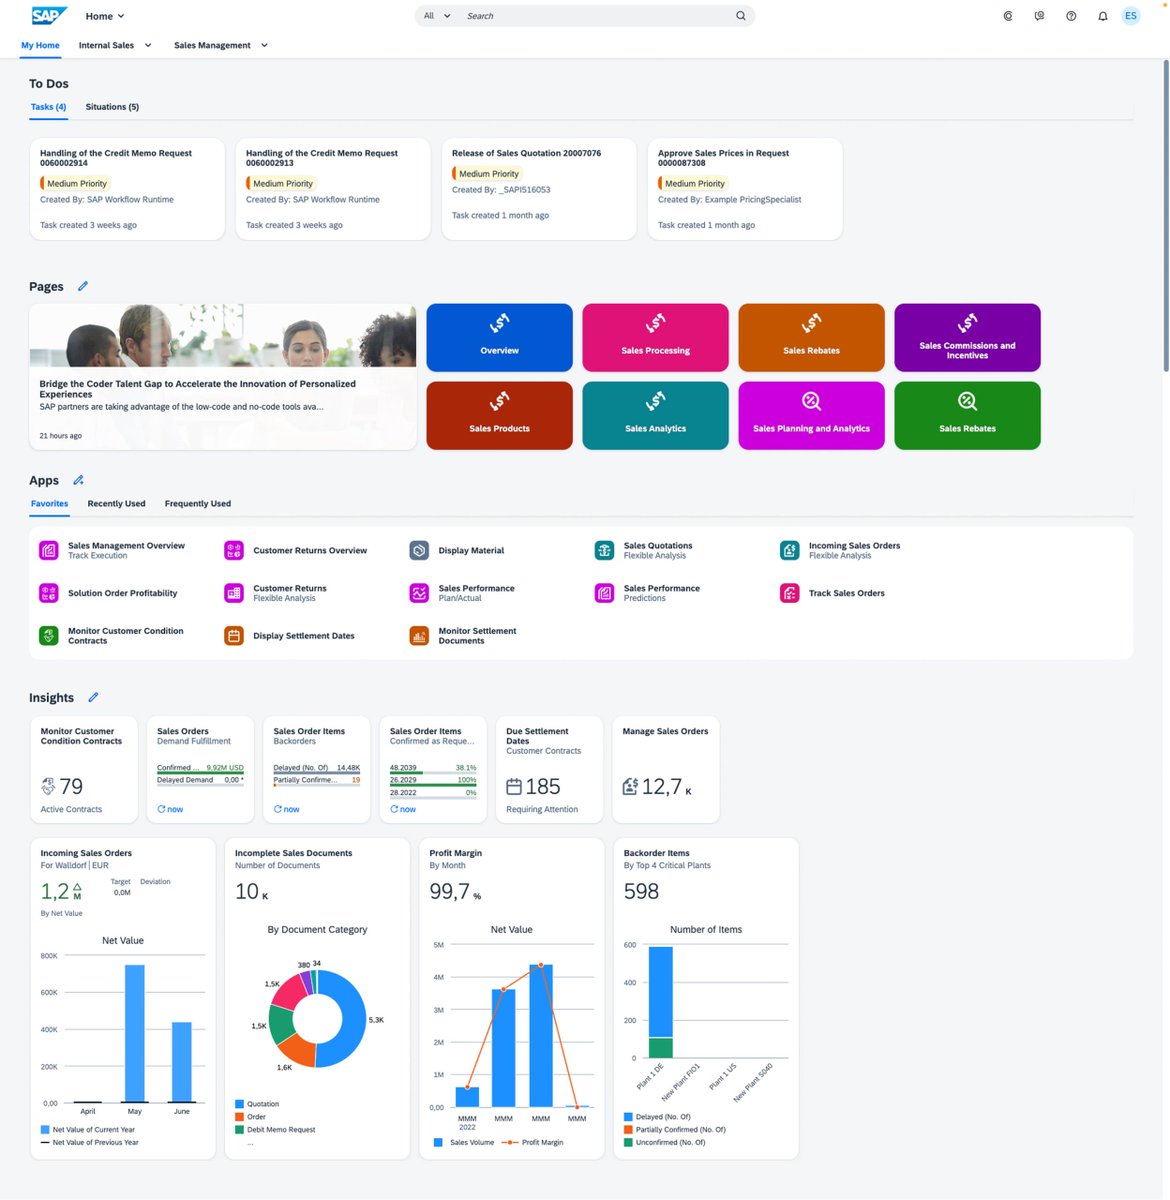Open Monitor Customer Condition Contracts icon
This screenshot has width=1170, height=1200.
click(48, 636)
